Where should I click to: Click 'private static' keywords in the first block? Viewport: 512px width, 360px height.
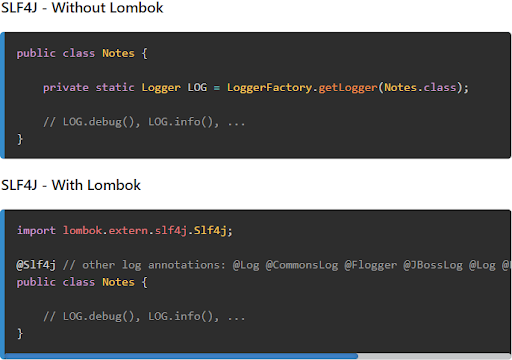(89, 88)
